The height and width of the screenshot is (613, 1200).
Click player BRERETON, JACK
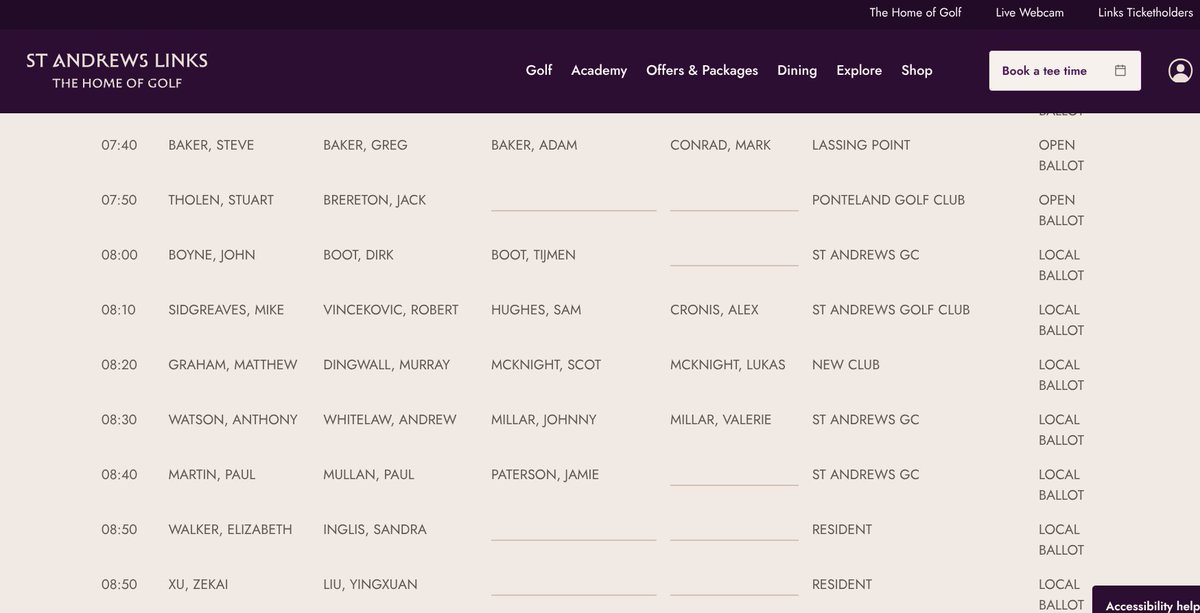pyautogui.click(x=374, y=200)
